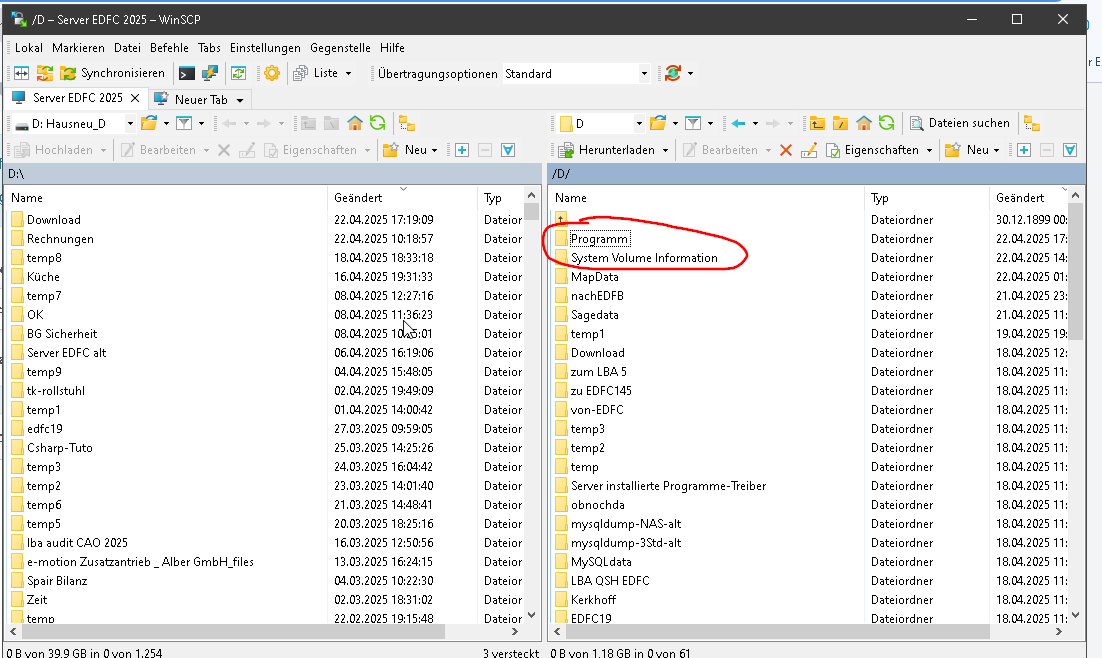Go back in remote panel history
The height and width of the screenshot is (658, 1102).
738,123
